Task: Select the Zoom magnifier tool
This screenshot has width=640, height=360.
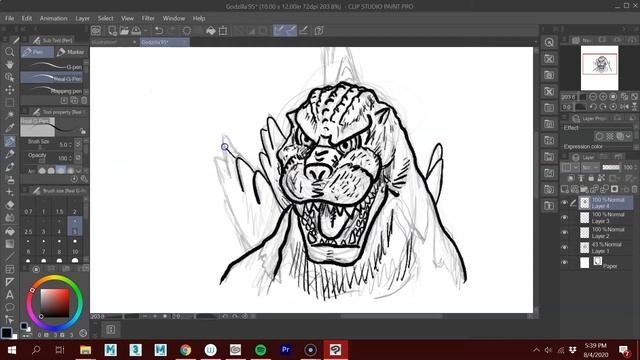Action: click(9, 52)
